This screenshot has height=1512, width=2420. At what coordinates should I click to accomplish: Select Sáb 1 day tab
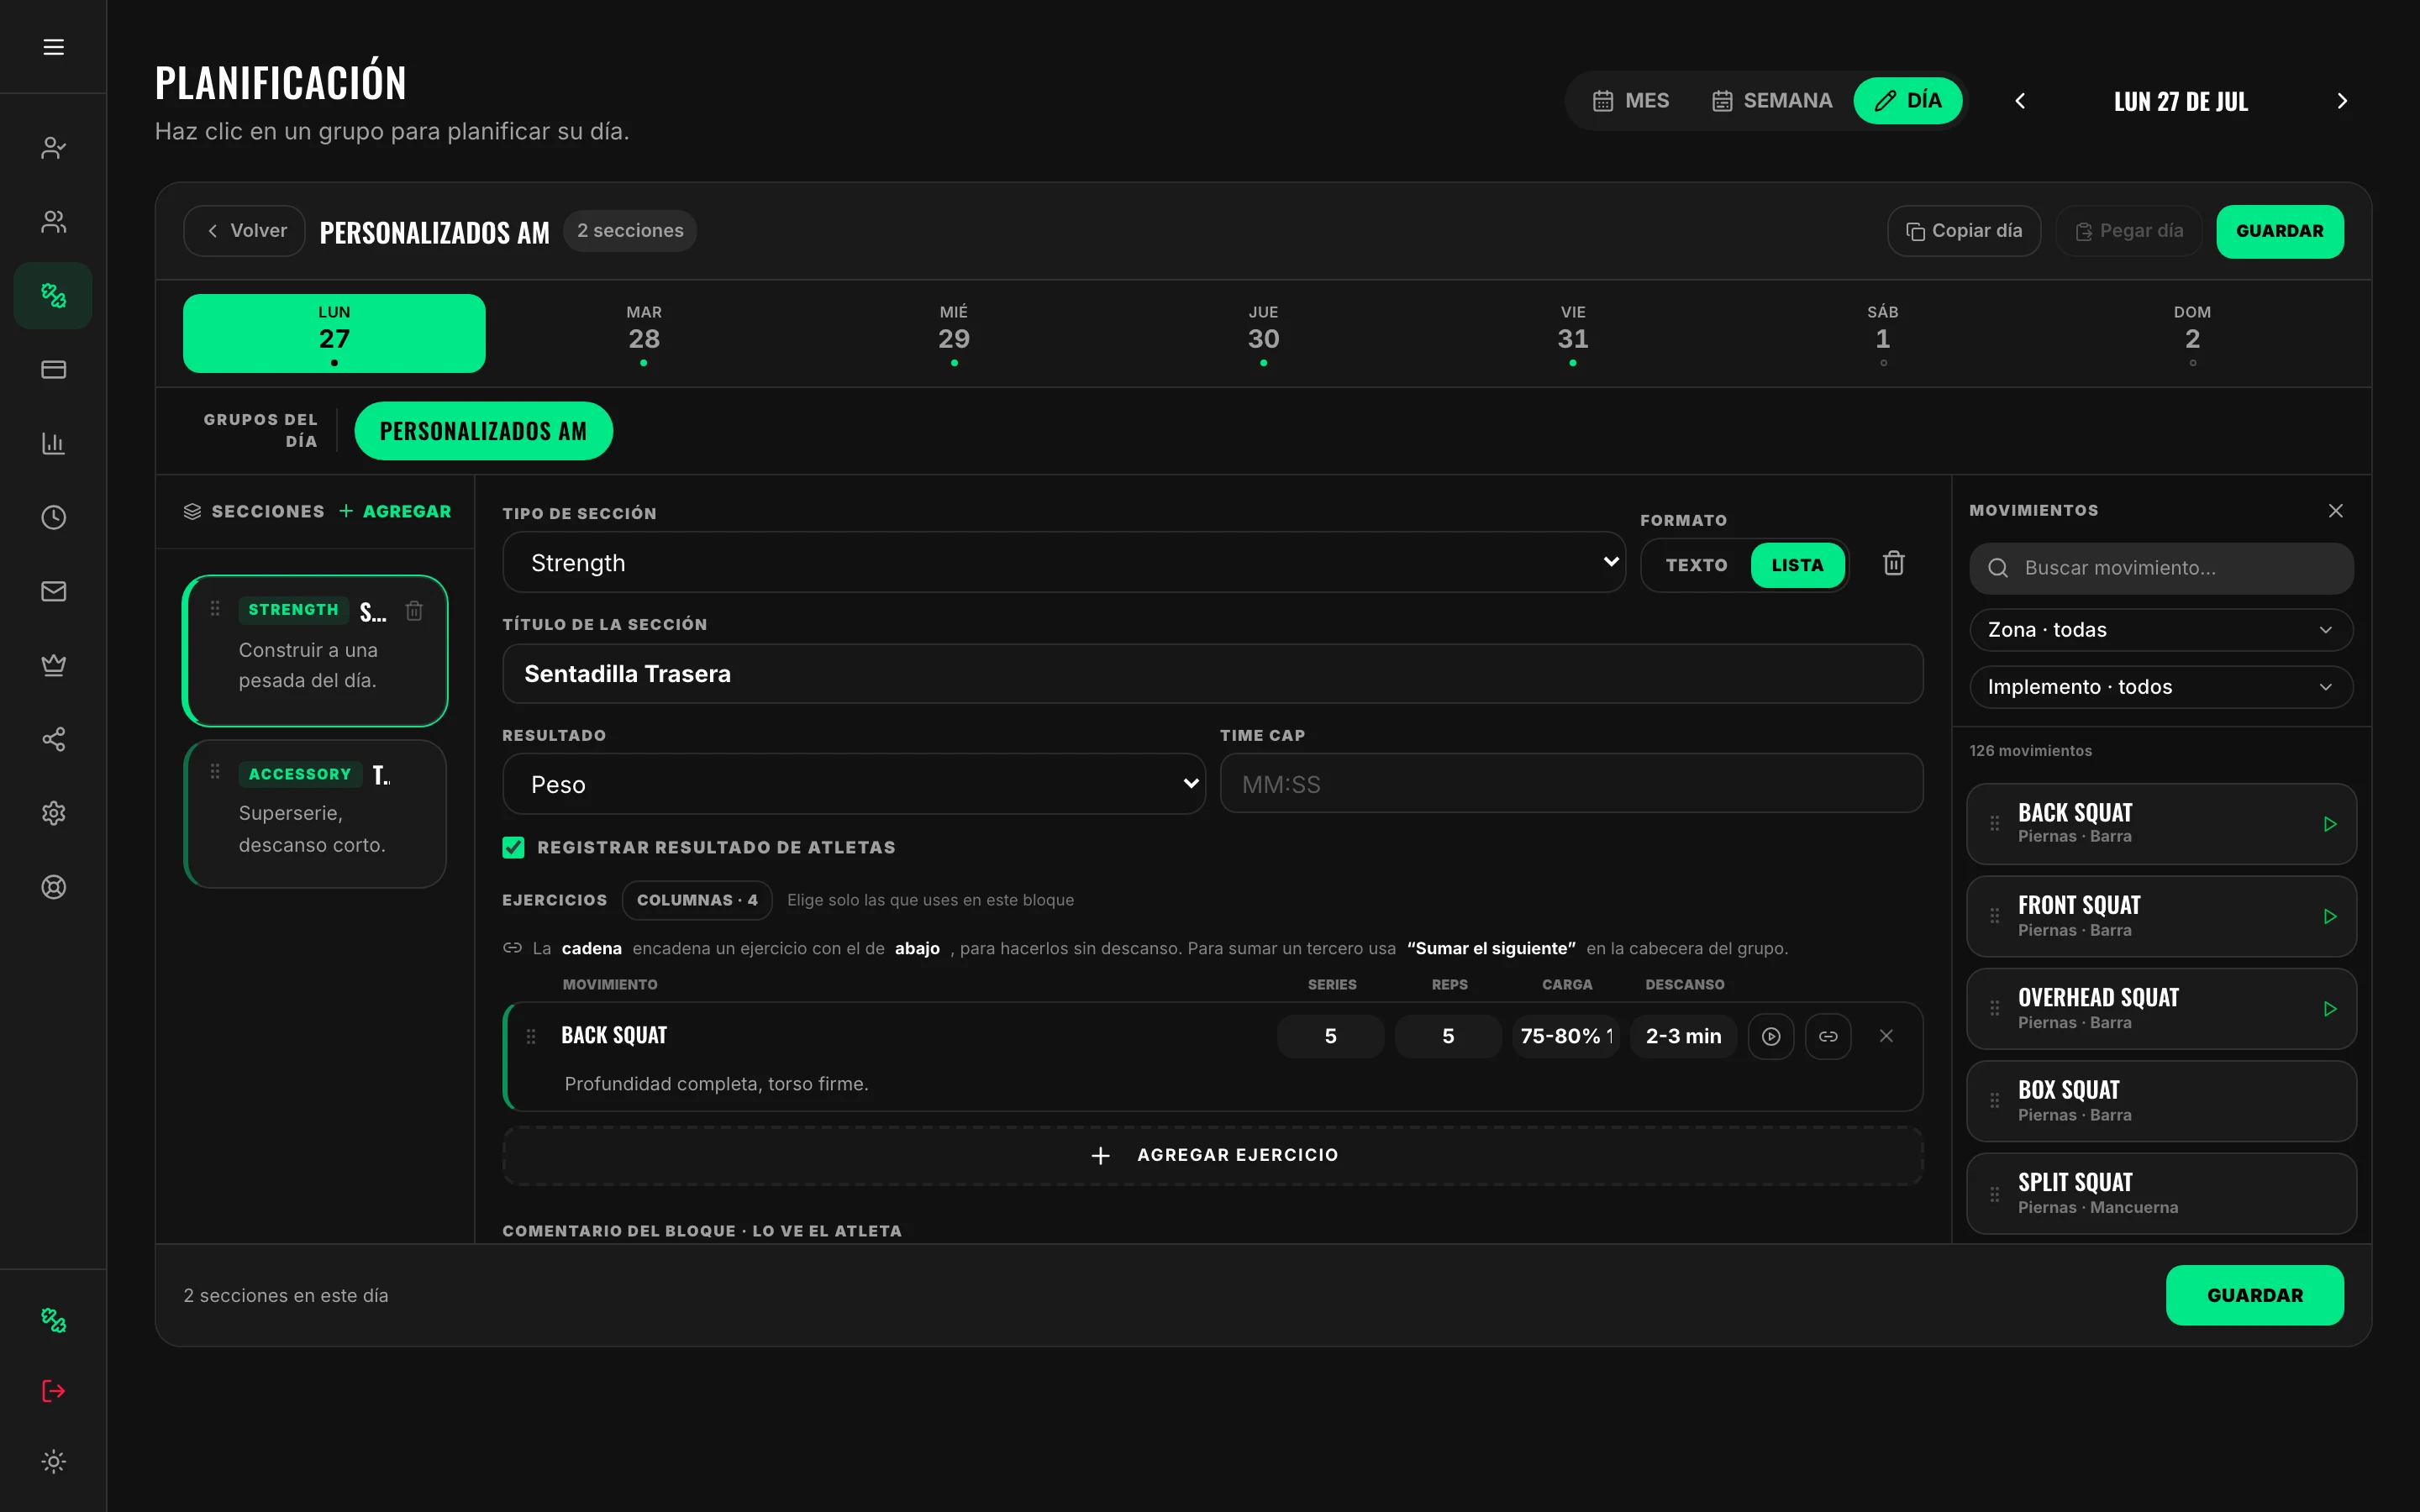[x=1882, y=333]
